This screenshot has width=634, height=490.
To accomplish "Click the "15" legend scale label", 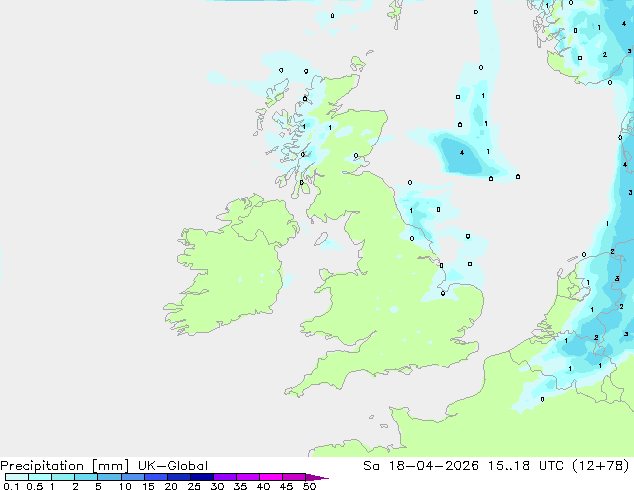I will tap(148, 486).
